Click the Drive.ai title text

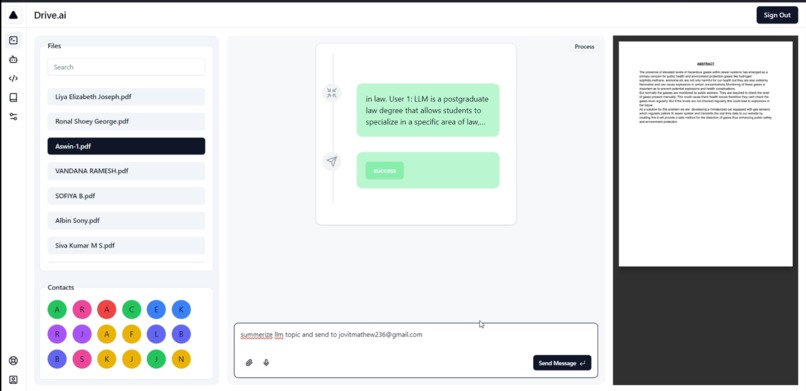click(x=50, y=15)
